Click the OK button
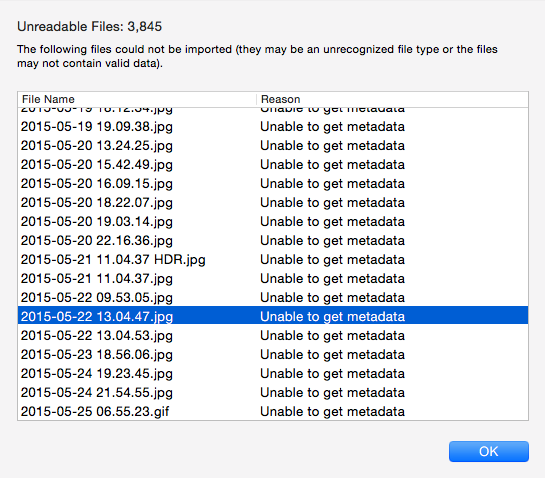545x478 pixels. 489,451
